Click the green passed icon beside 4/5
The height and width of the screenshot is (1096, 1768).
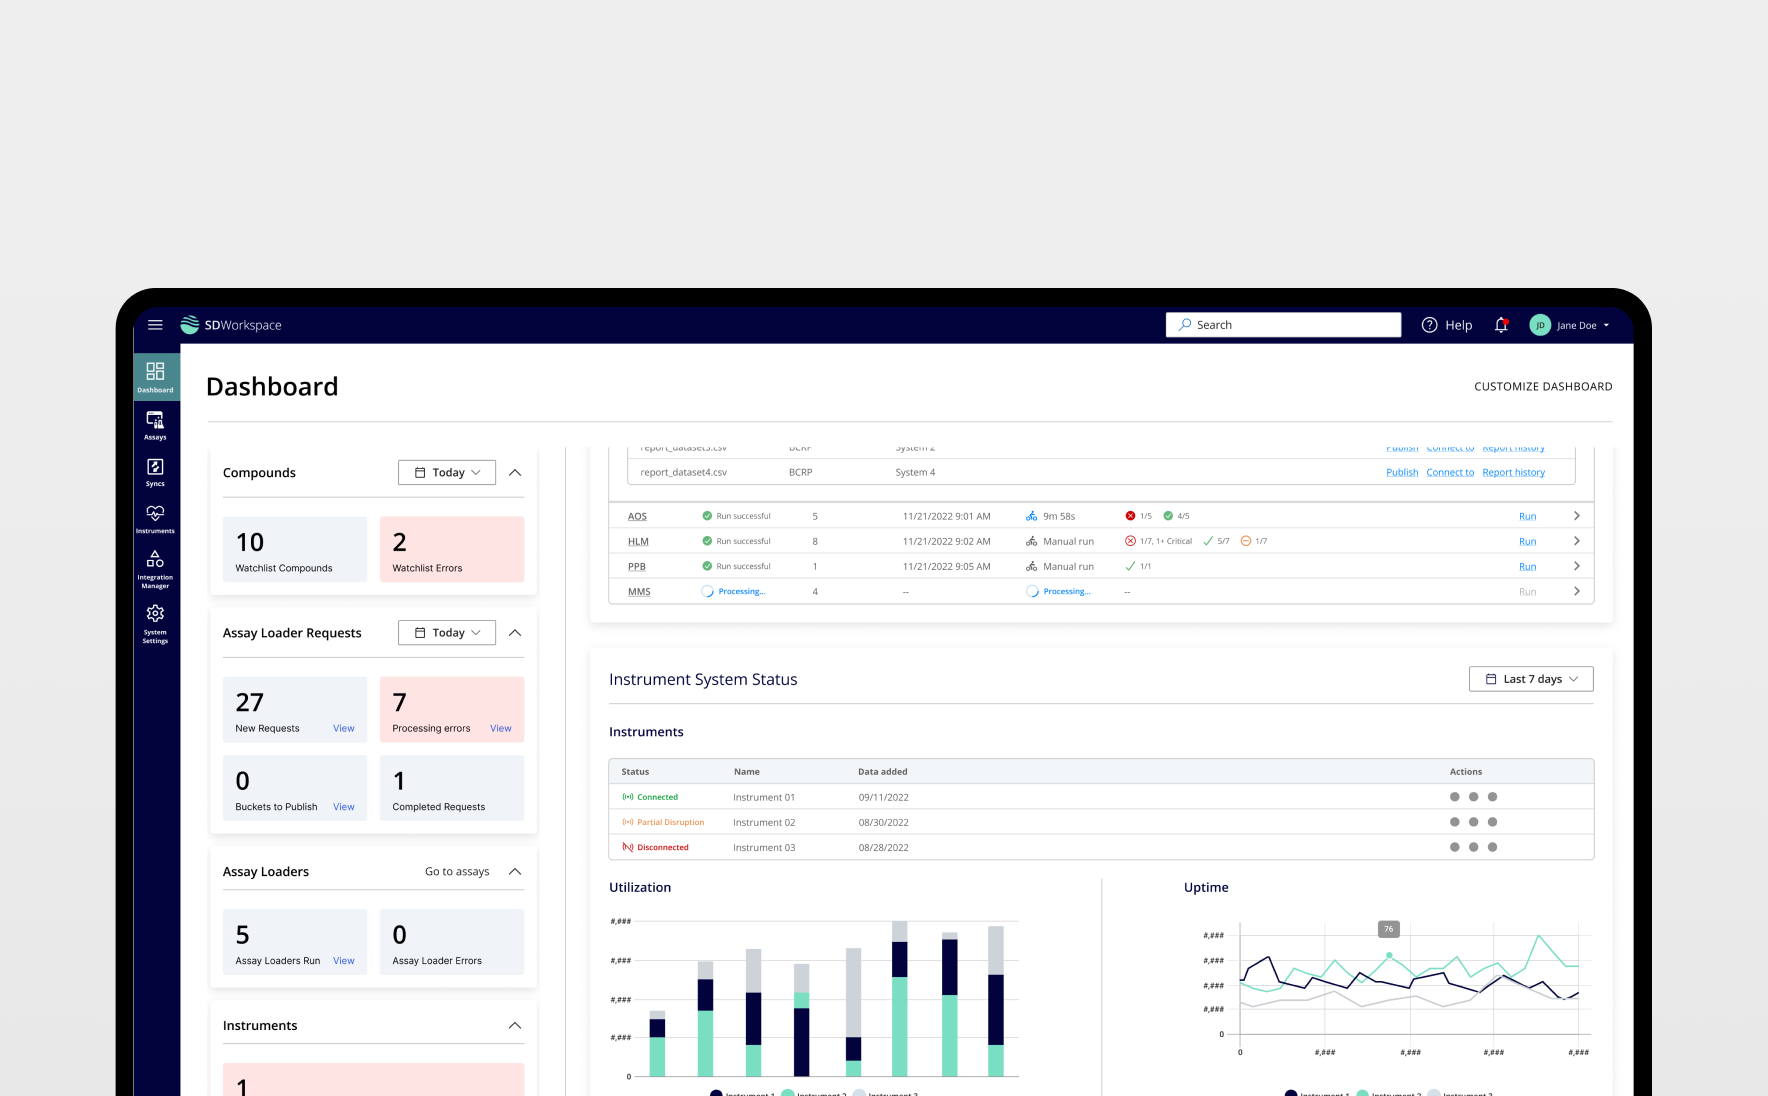[1168, 516]
